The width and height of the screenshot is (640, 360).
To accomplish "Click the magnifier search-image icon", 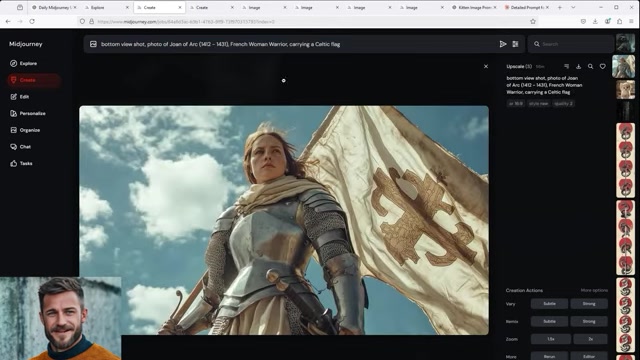I will [x=591, y=66].
